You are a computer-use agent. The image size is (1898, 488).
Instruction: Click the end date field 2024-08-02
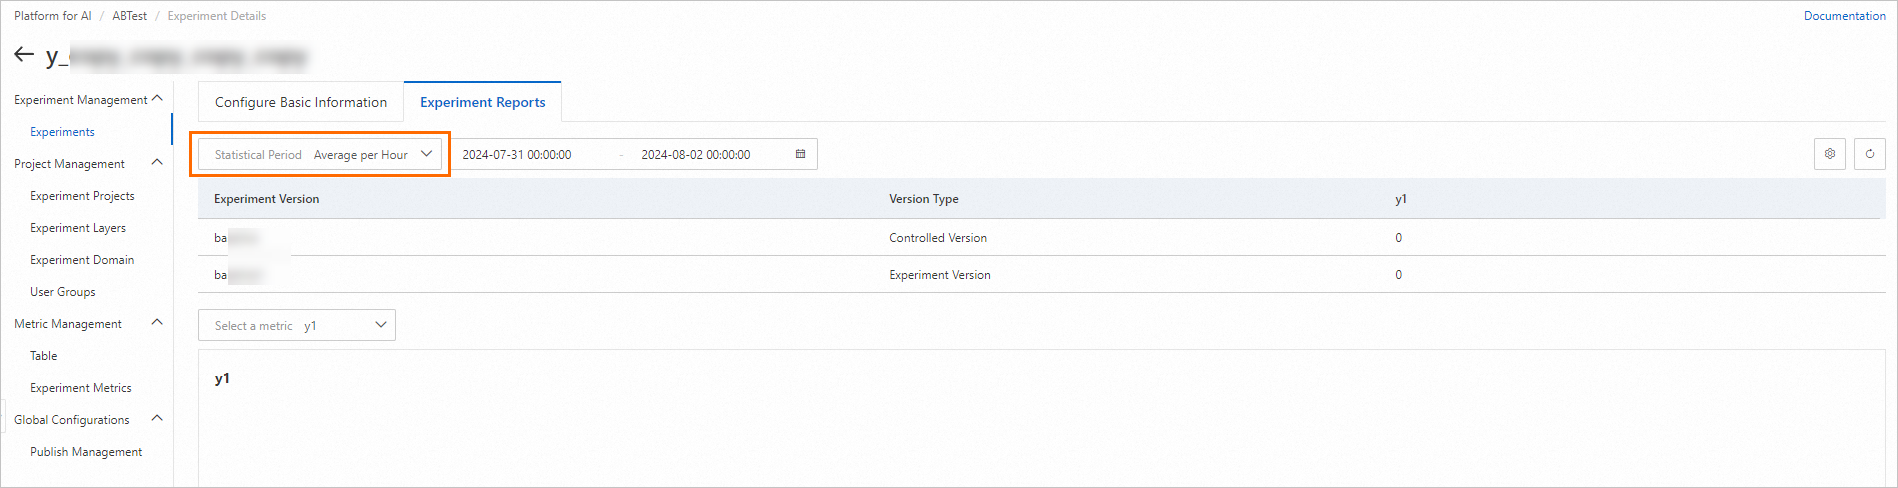click(696, 154)
